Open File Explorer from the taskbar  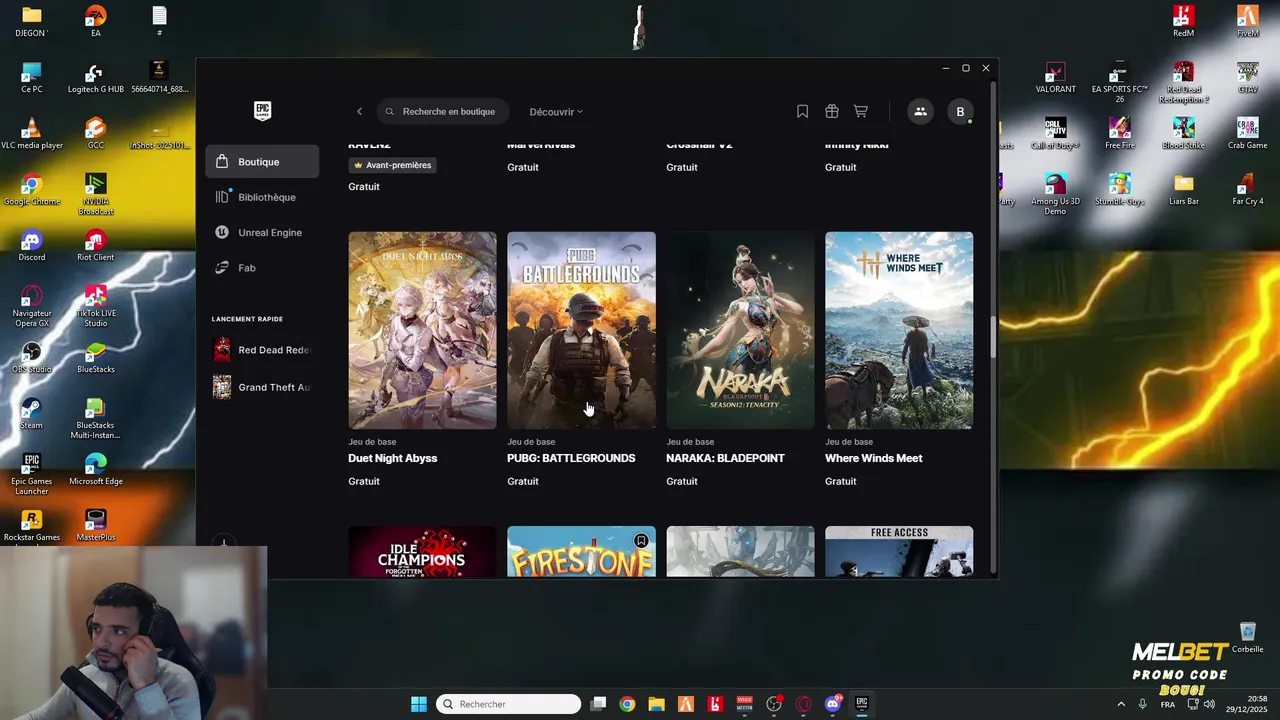[x=656, y=704]
